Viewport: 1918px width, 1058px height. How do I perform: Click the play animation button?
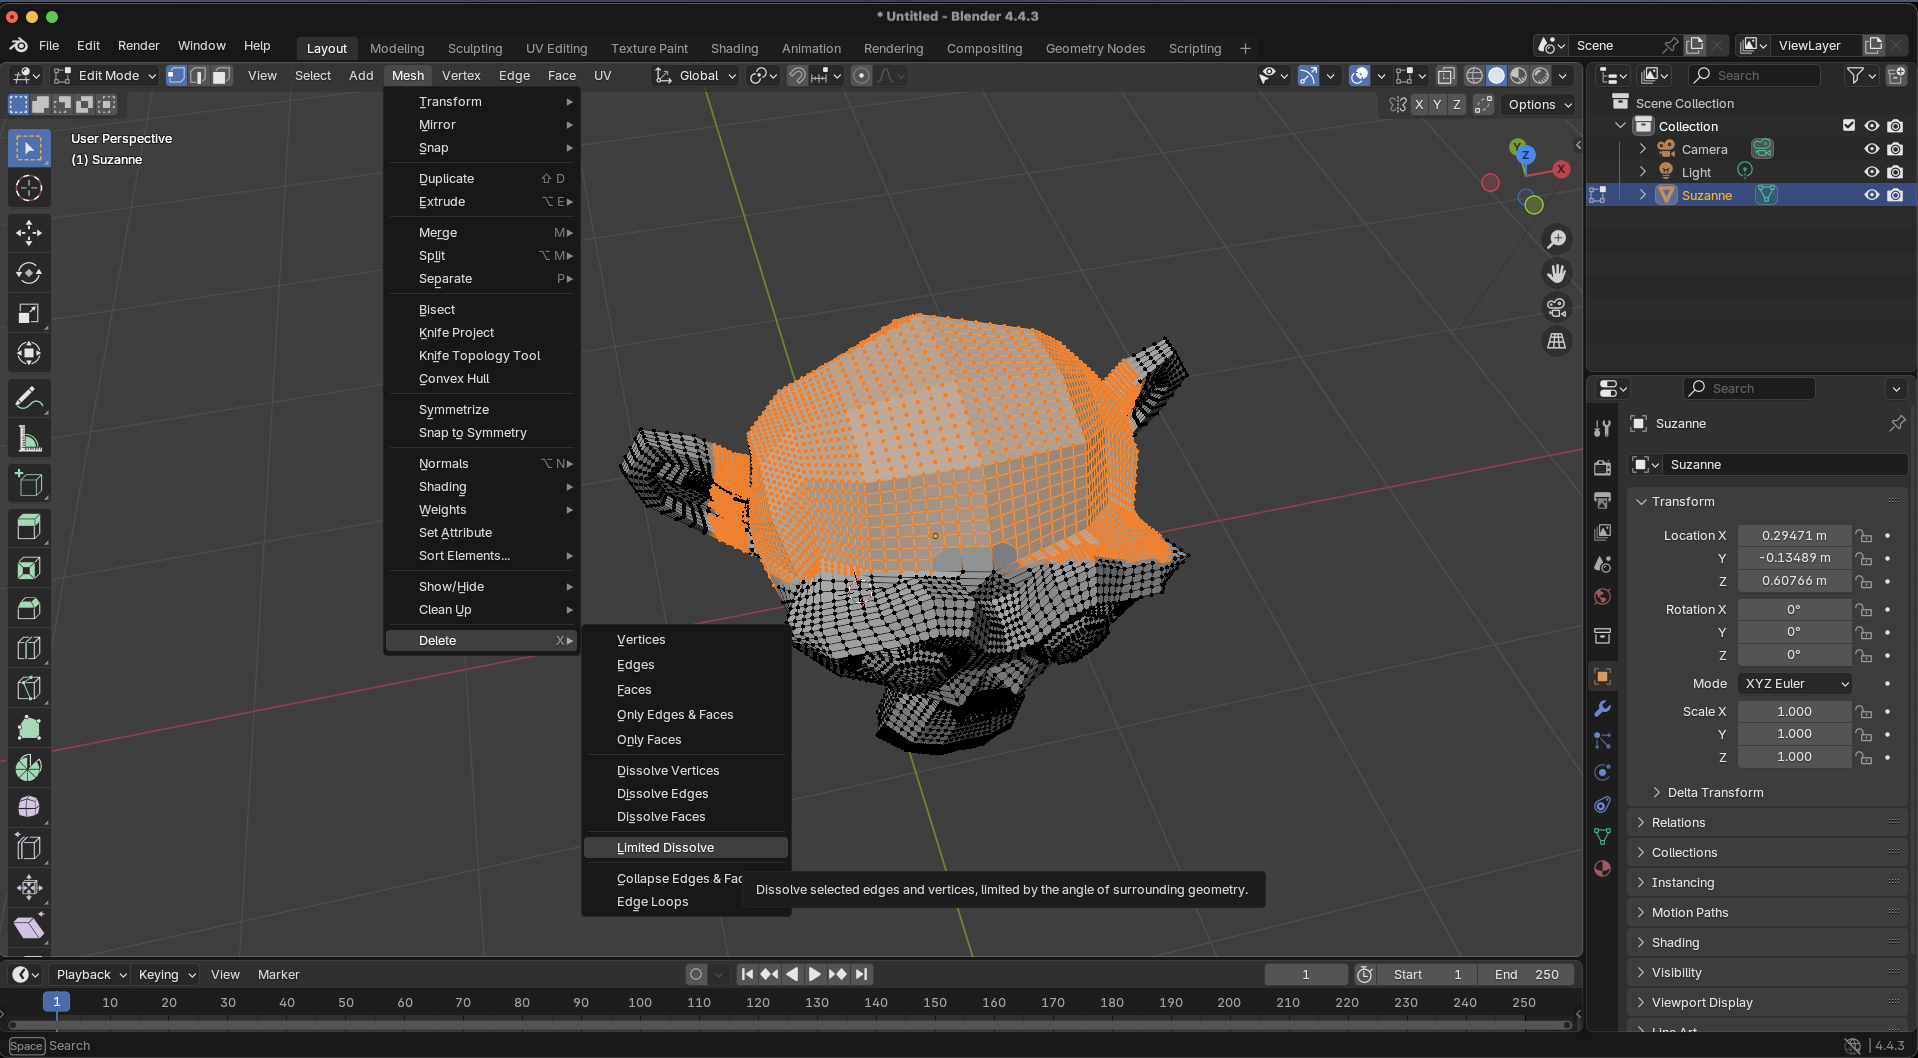(x=814, y=974)
